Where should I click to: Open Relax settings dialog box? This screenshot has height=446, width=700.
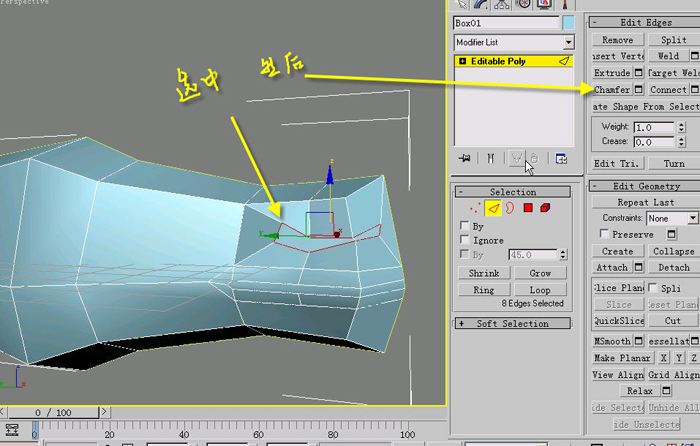666,391
